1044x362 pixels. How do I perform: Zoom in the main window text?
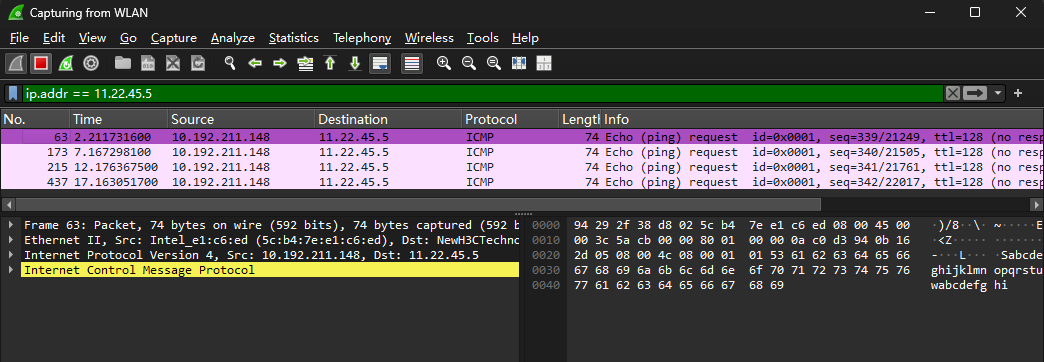[443, 63]
